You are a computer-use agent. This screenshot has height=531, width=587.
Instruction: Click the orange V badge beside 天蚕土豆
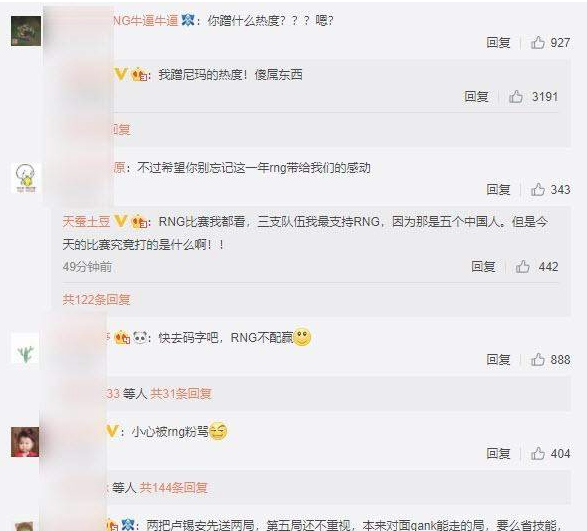(x=120, y=221)
